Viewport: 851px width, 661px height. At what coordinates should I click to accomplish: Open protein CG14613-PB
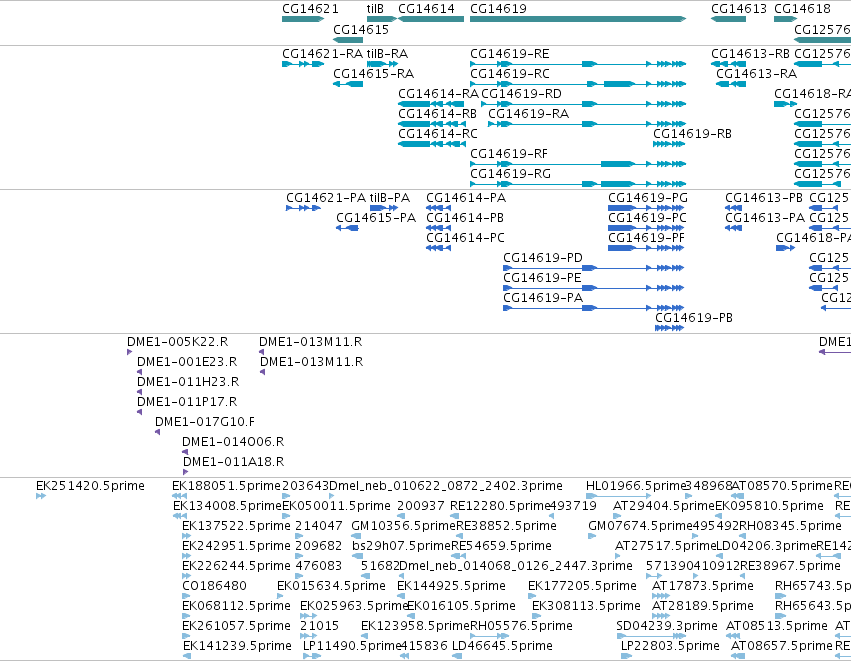pos(733,208)
